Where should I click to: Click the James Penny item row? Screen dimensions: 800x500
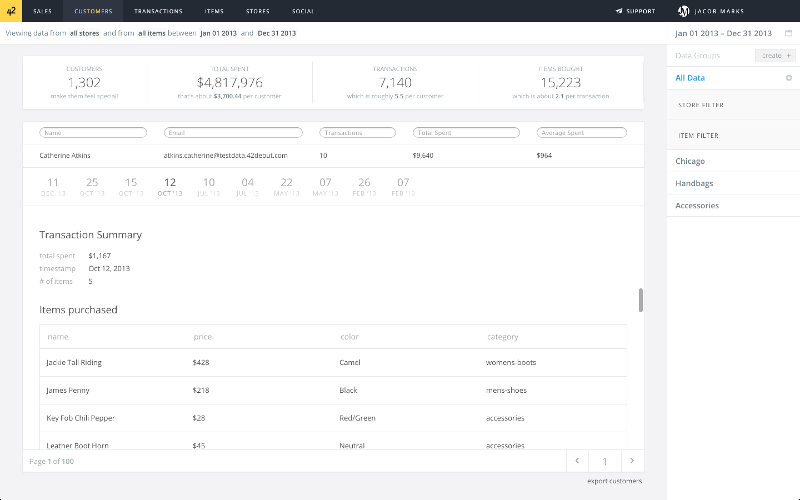tap(333, 390)
